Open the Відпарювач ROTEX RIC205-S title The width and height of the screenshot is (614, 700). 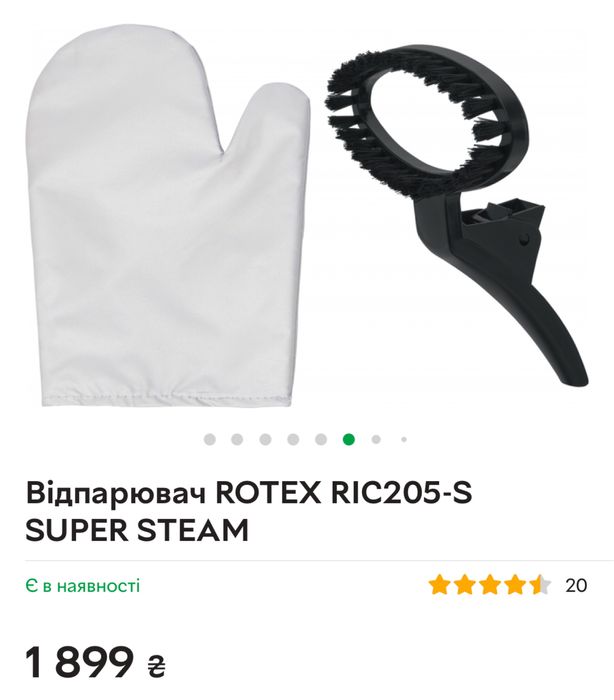tap(249, 511)
